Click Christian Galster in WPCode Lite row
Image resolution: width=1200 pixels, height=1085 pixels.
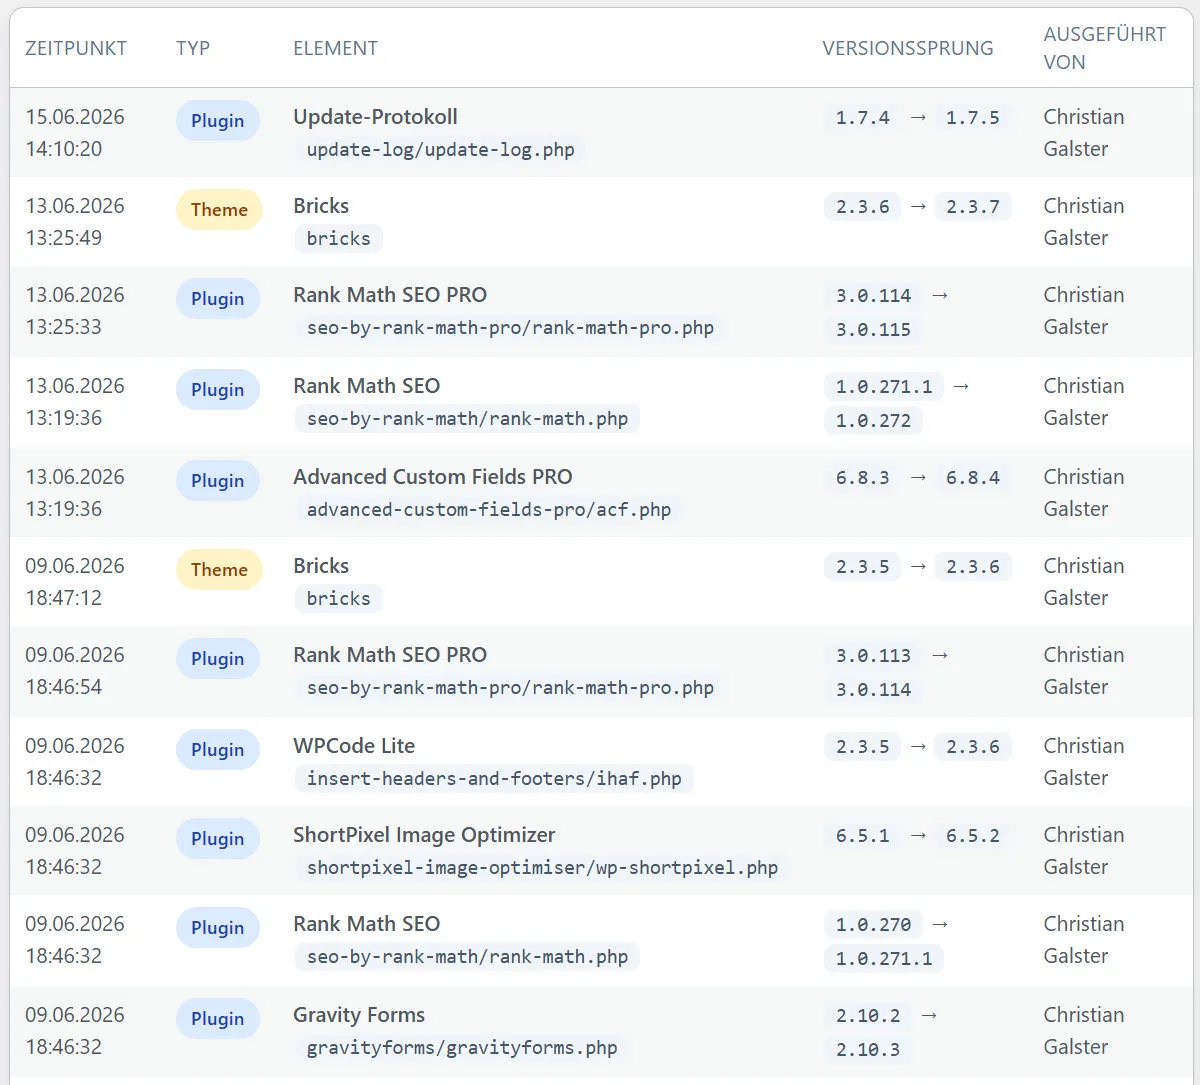pyautogui.click(x=1083, y=762)
